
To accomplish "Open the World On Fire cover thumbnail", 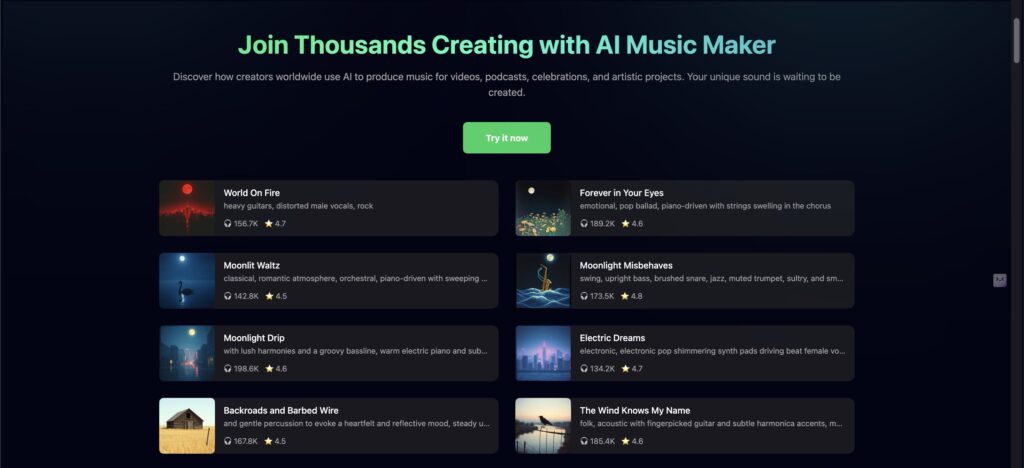I will 187,208.
